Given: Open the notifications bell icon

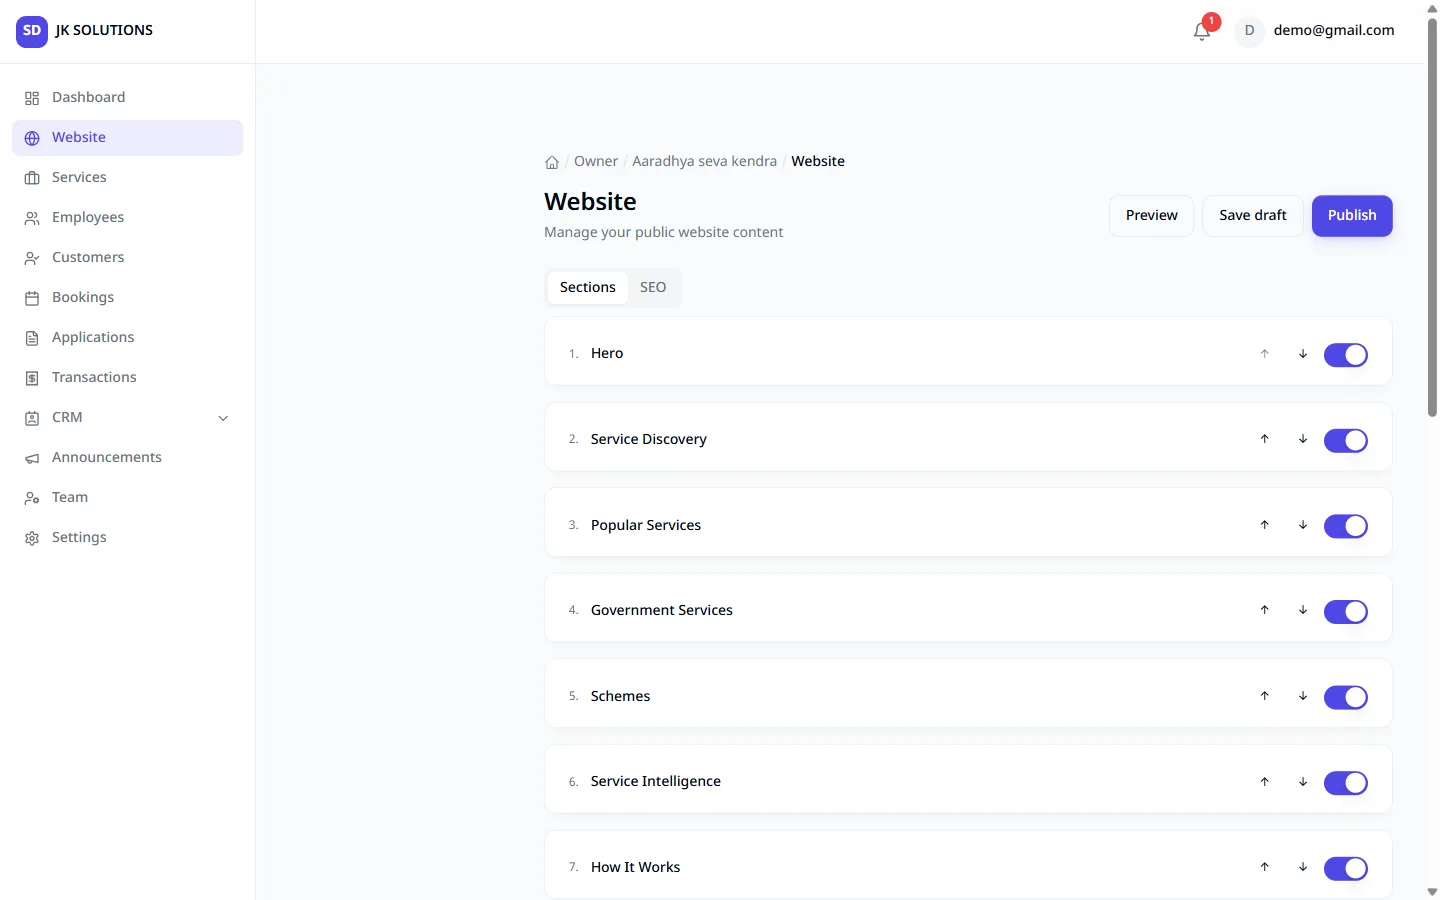Looking at the screenshot, I should coord(1202,31).
